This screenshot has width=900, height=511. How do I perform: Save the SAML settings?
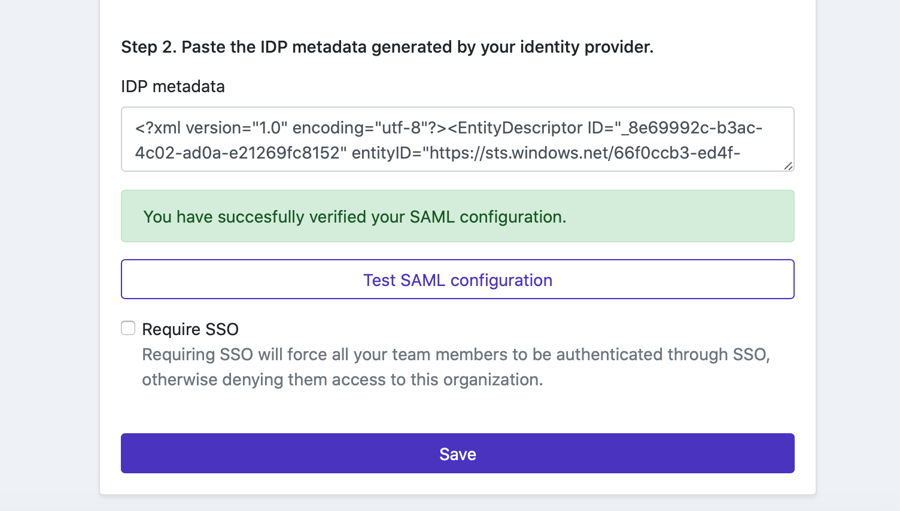(x=457, y=453)
